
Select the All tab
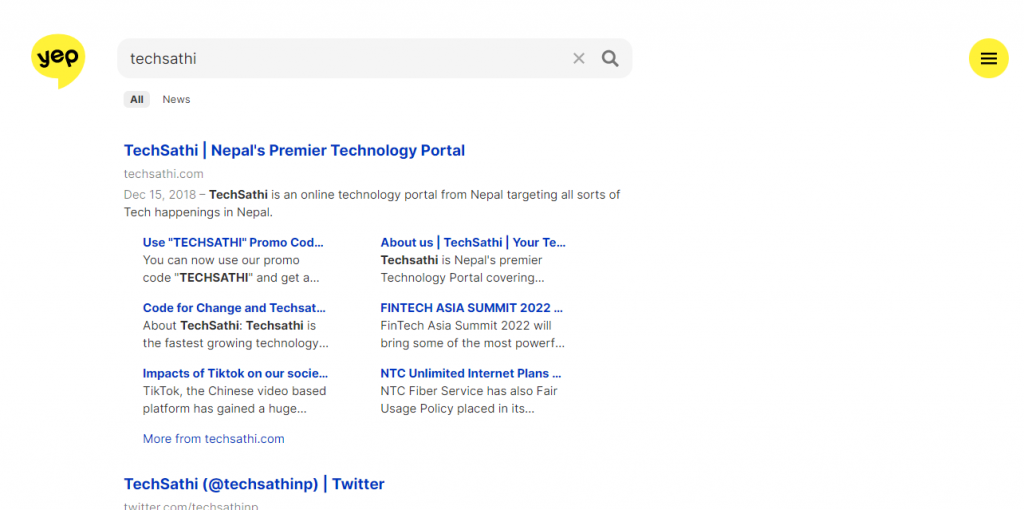point(136,99)
